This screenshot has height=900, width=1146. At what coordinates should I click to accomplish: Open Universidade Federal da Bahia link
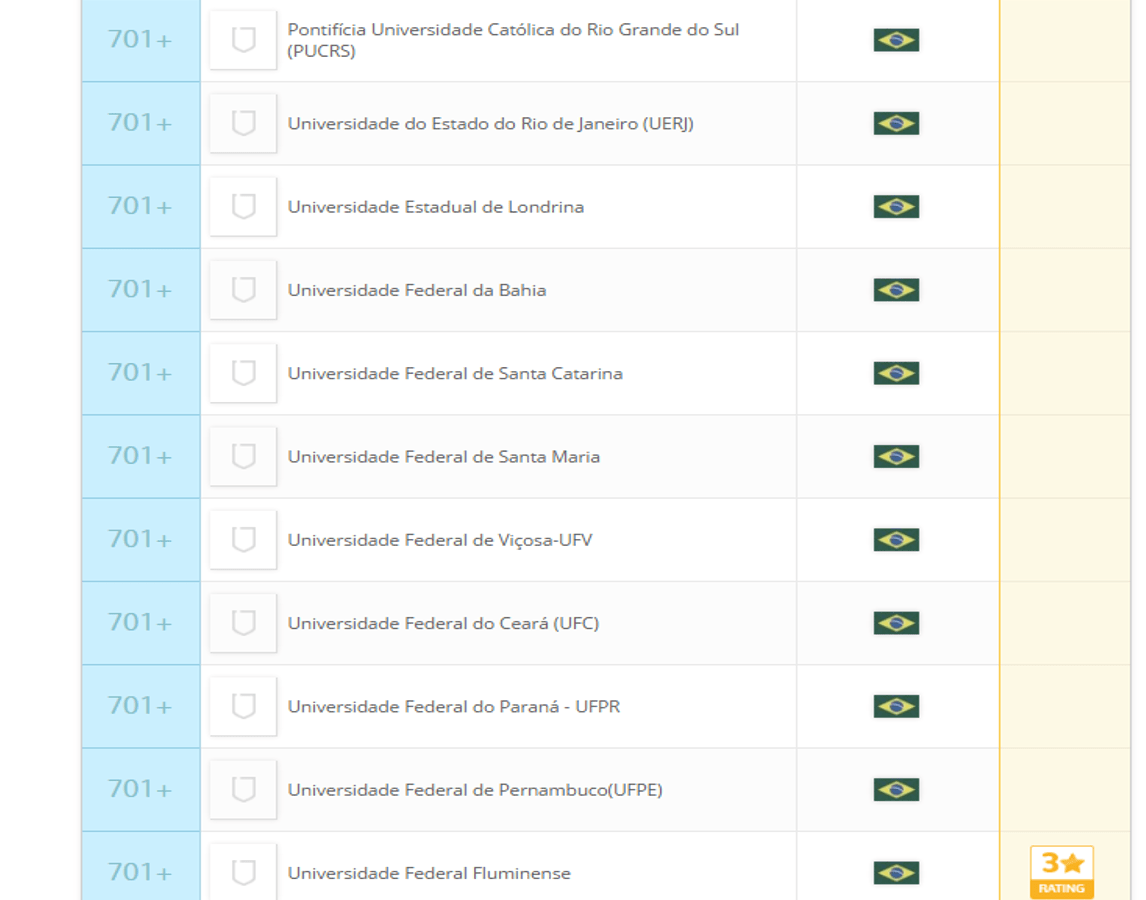coord(417,290)
